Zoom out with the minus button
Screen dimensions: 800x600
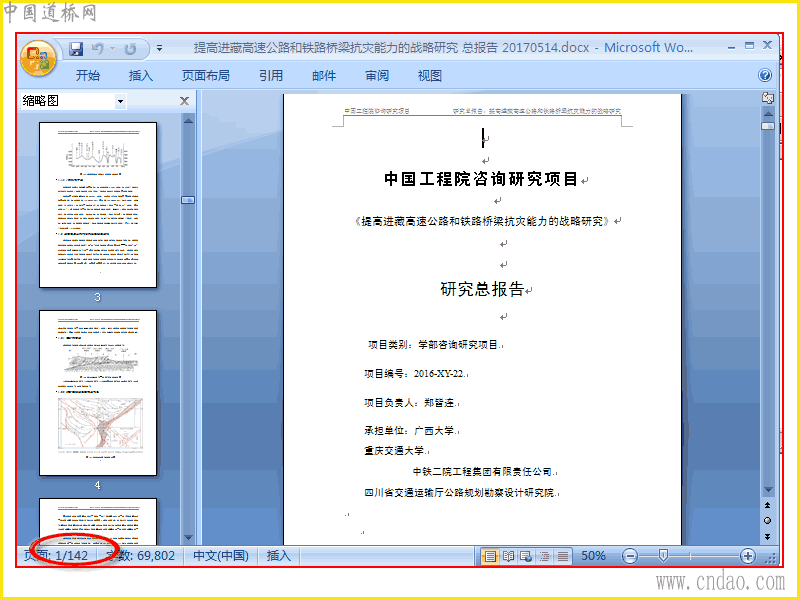tap(630, 556)
